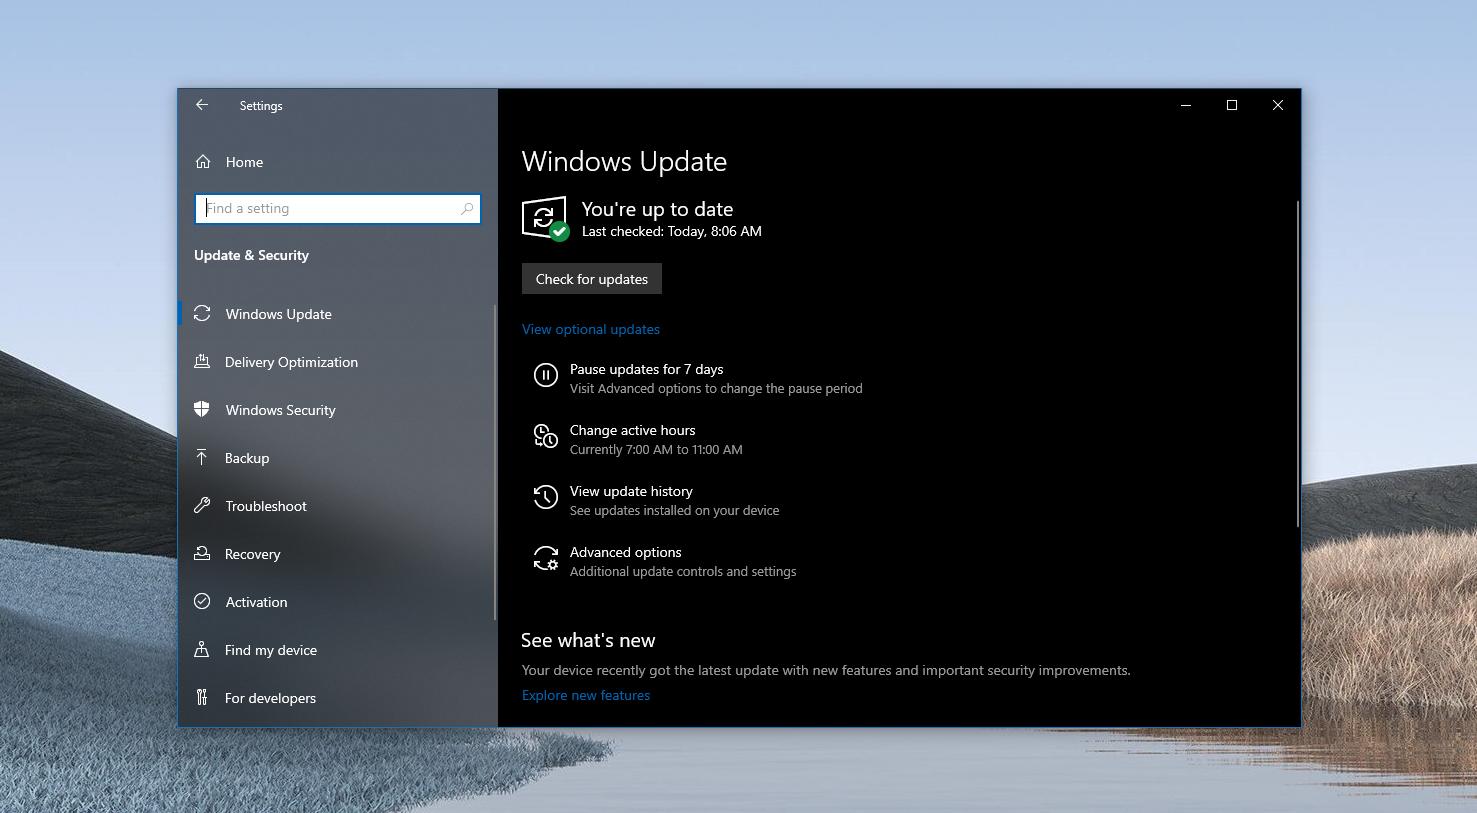Click 'You're up to date' status text
The height and width of the screenshot is (813, 1477).
(x=657, y=209)
